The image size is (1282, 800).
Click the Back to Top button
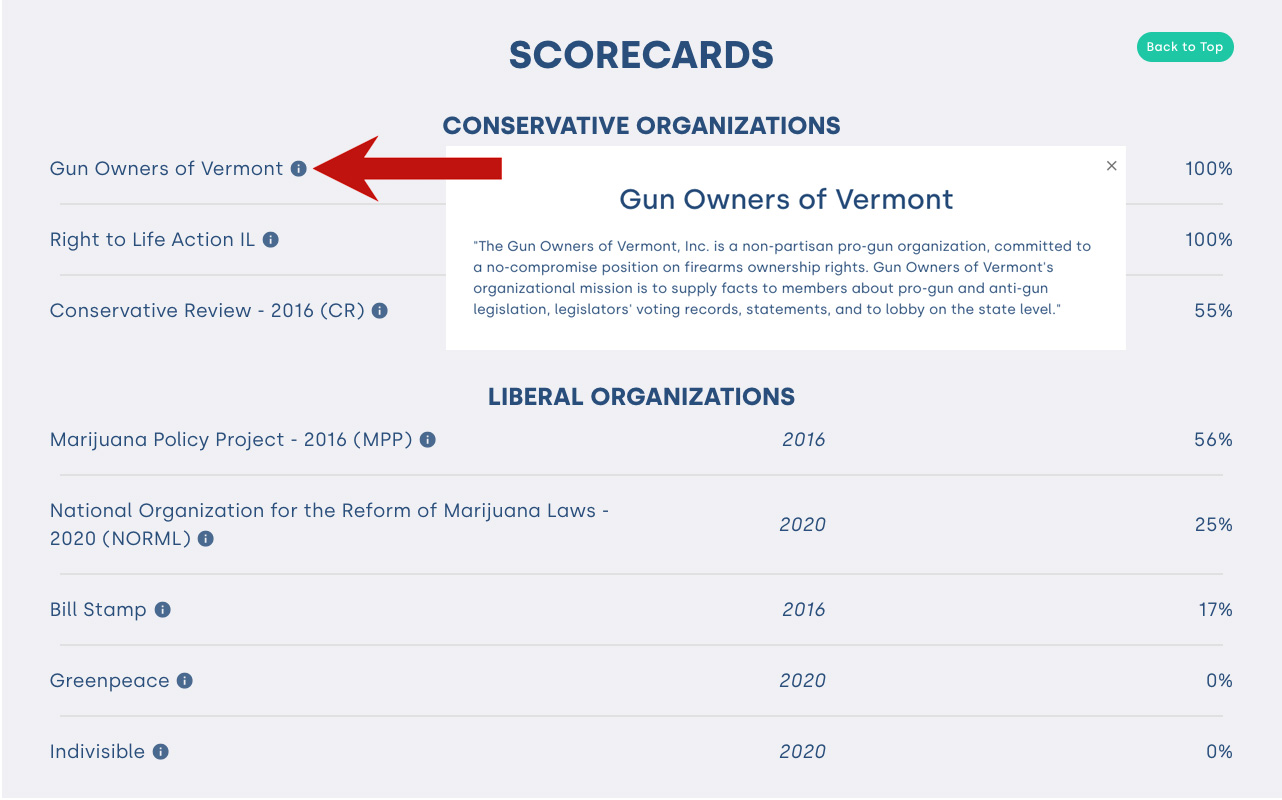[1185, 46]
